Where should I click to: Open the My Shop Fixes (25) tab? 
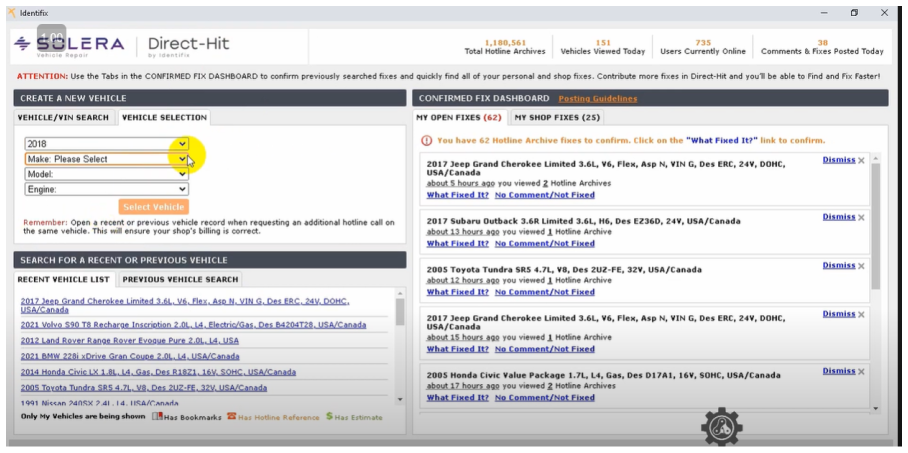[x=557, y=118]
